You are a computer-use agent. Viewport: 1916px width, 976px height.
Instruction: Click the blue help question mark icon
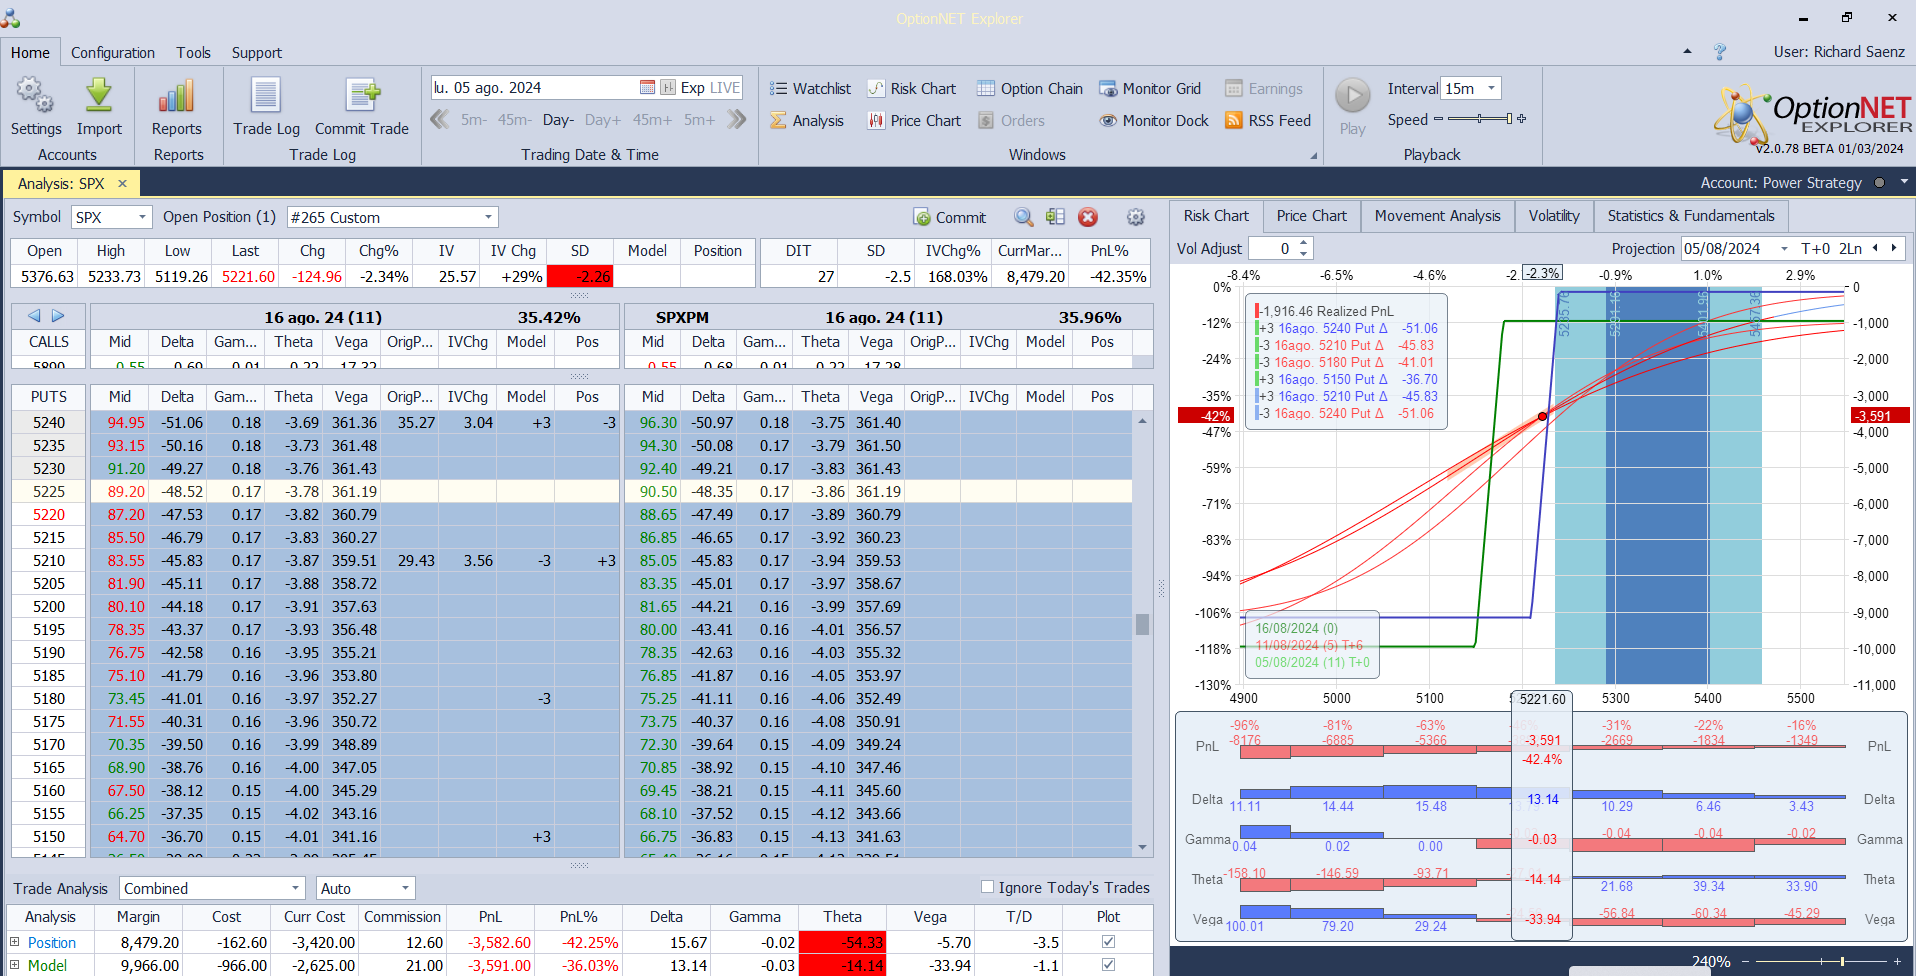pyautogui.click(x=1720, y=52)
